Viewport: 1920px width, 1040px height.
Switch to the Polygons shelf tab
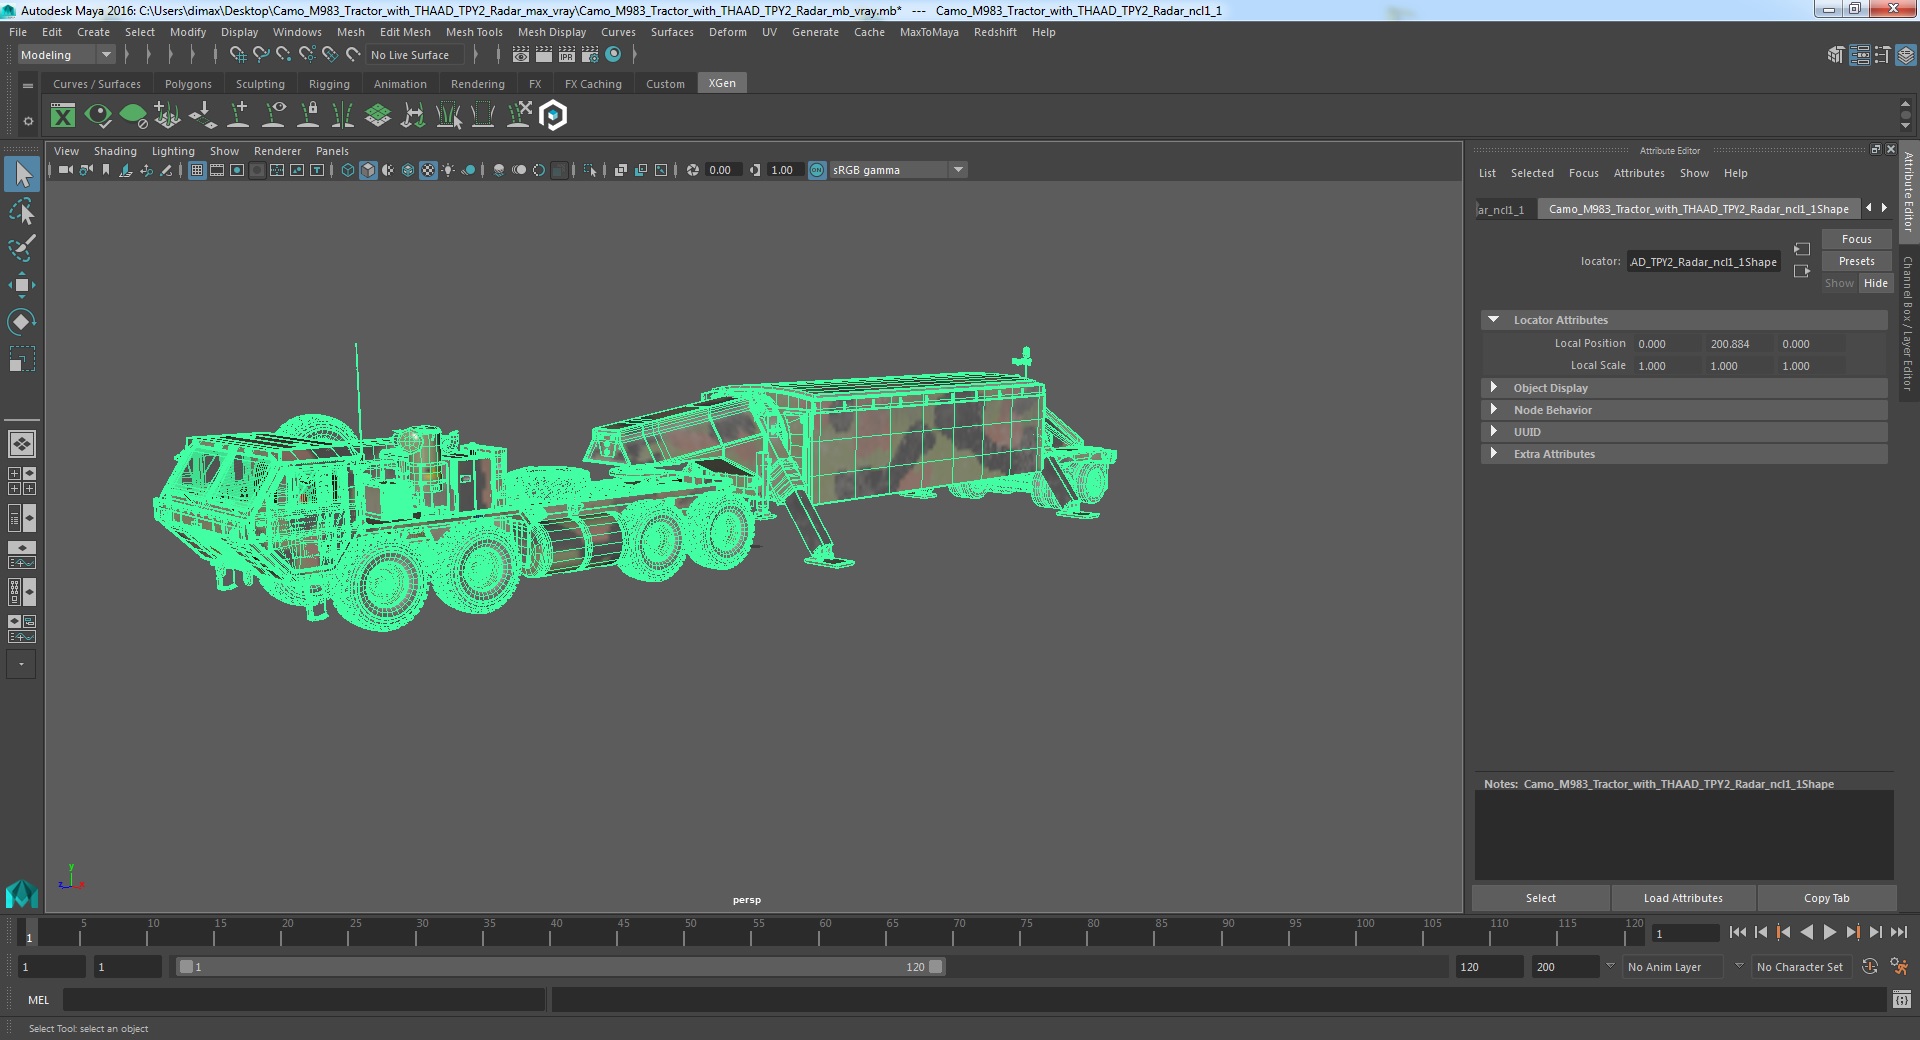click(x=188, y=84)
